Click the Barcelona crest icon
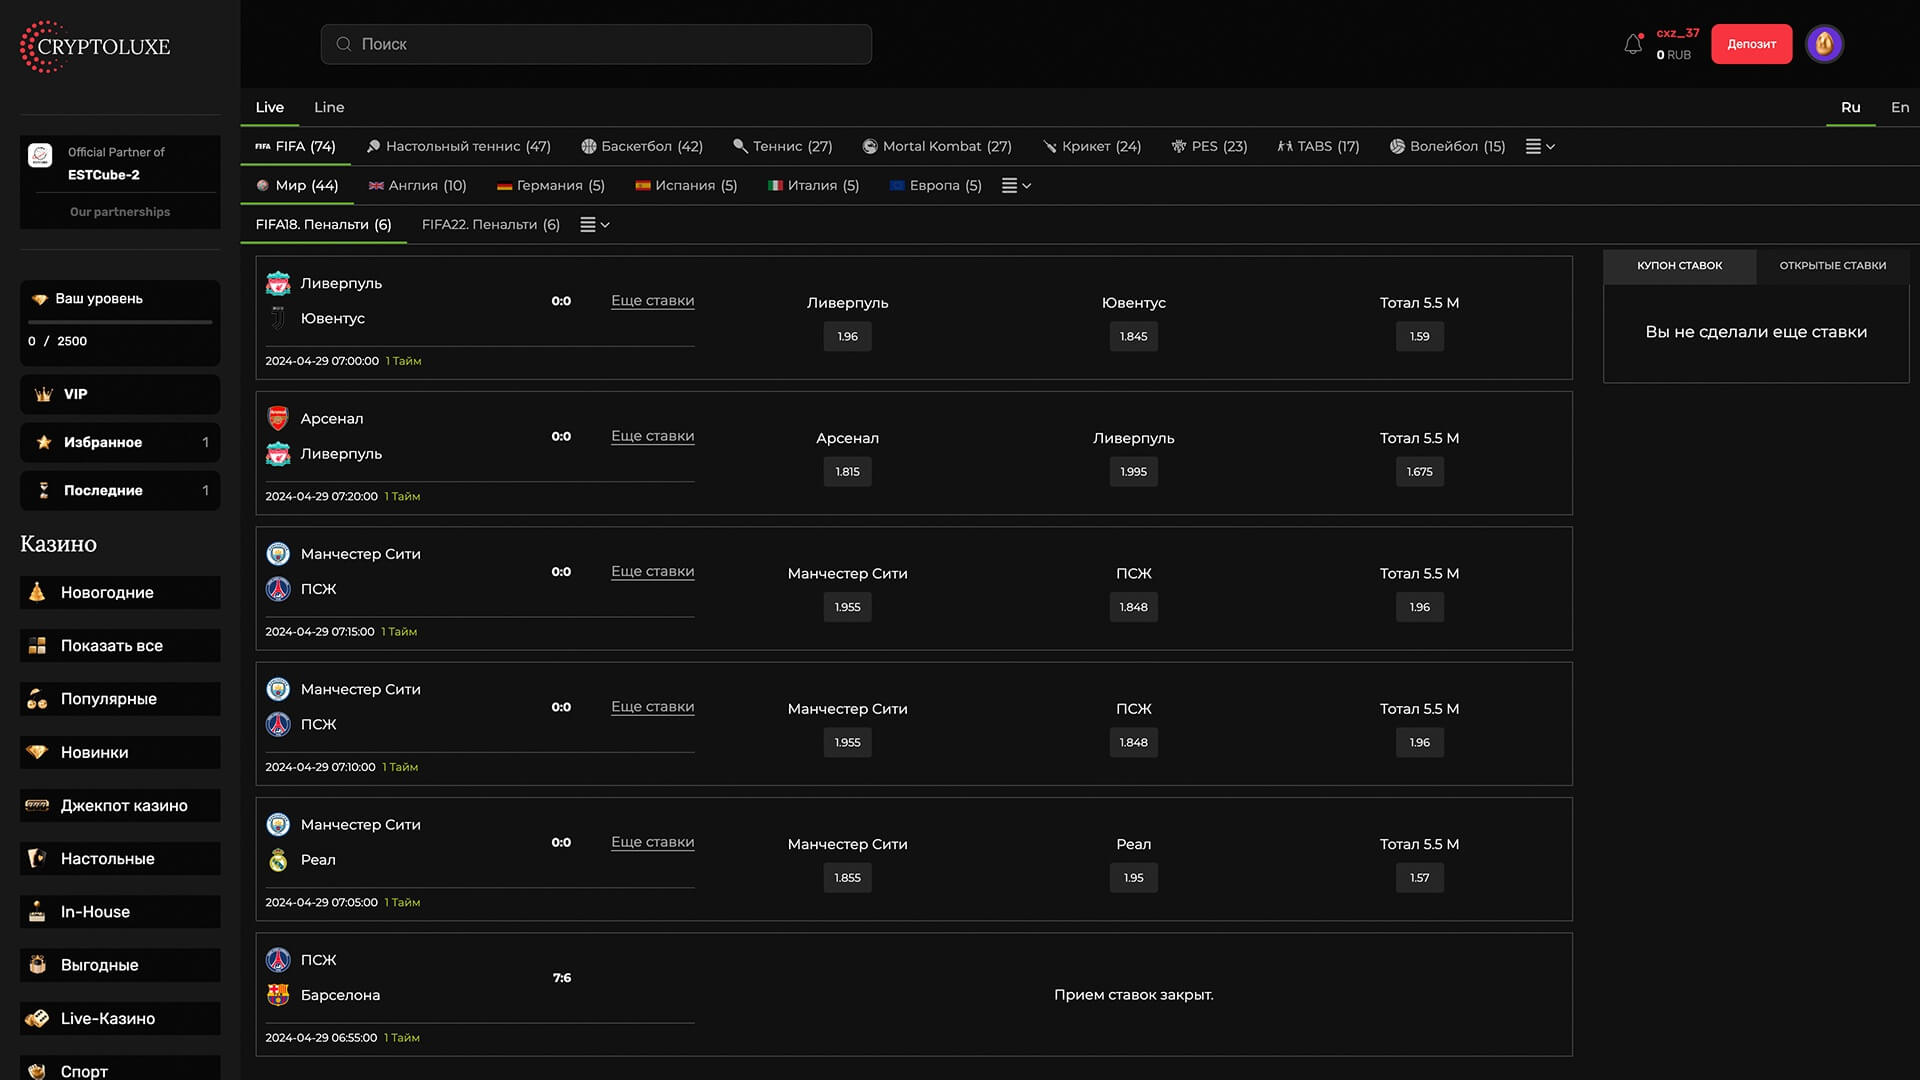 [x=278, y=995]
